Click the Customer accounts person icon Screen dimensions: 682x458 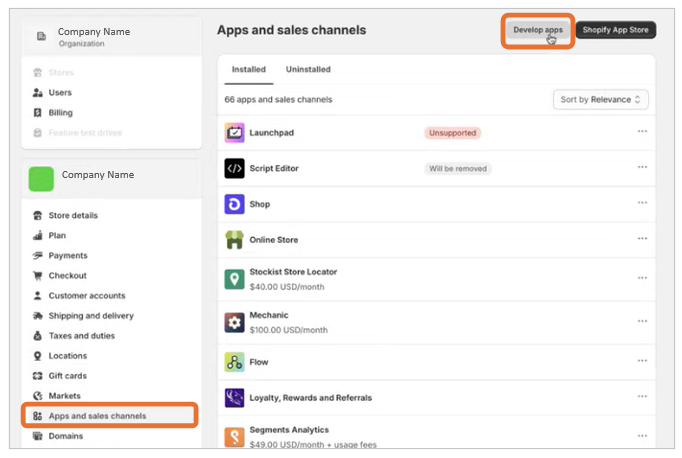(38, 295)
